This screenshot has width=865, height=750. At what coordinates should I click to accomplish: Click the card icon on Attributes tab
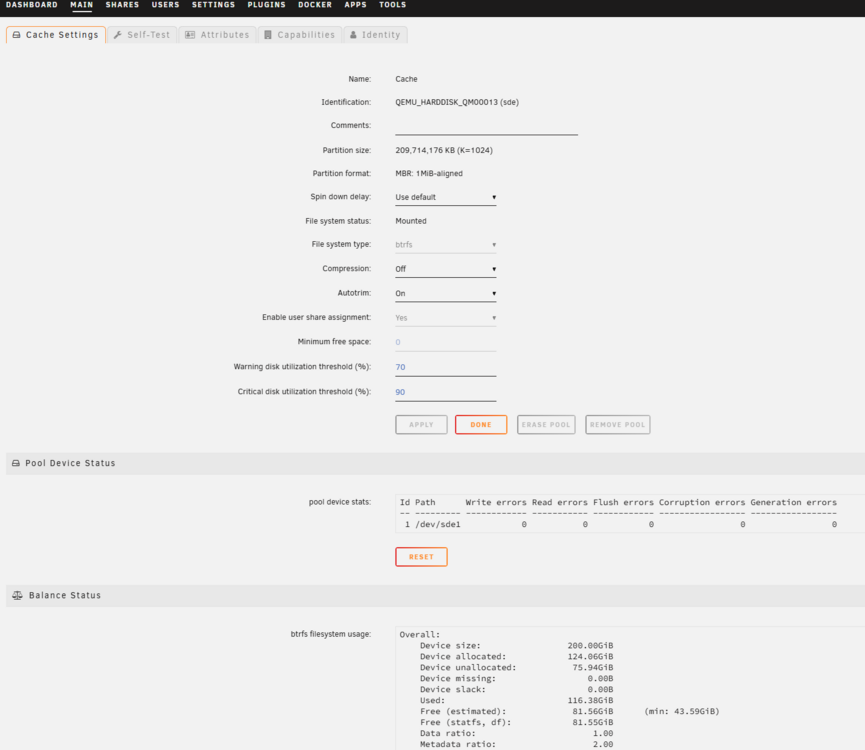pyautogui.click(x=190, y=35)
